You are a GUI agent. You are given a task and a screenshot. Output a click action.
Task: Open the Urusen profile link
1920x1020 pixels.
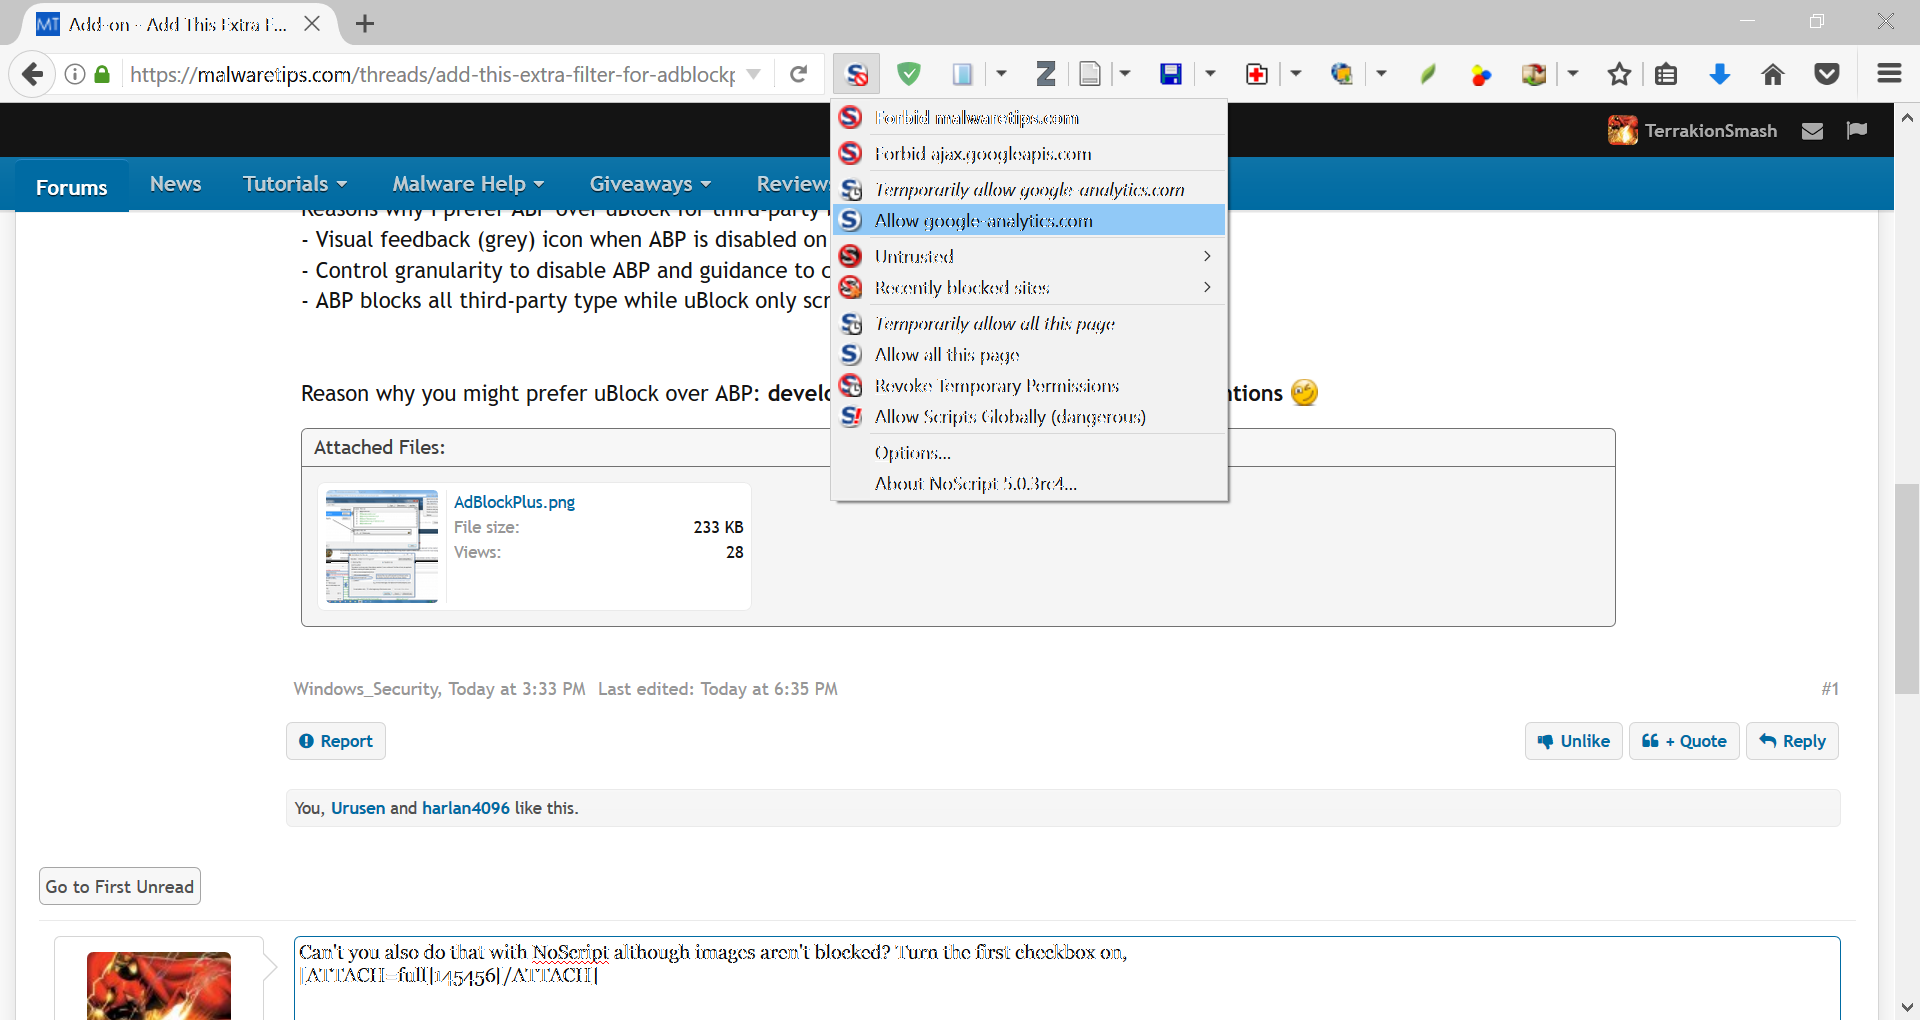click(x=358, y=808)
